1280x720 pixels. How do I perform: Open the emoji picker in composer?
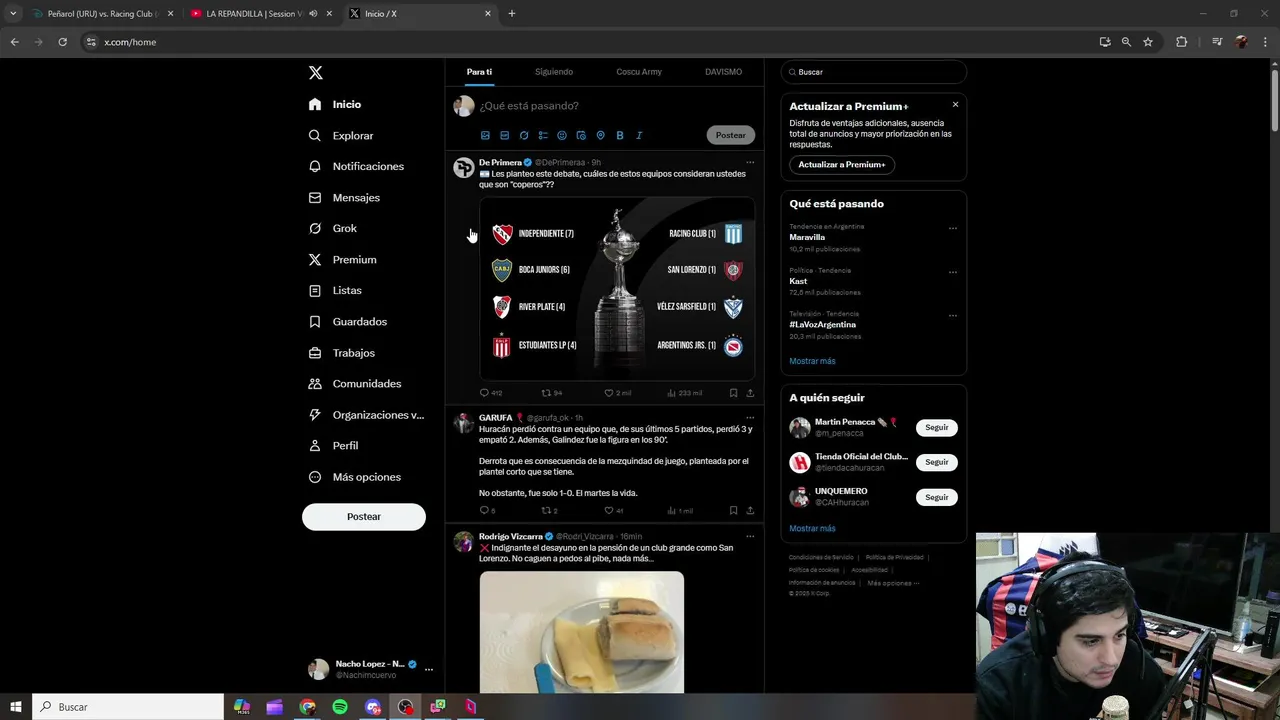point(562,135)
